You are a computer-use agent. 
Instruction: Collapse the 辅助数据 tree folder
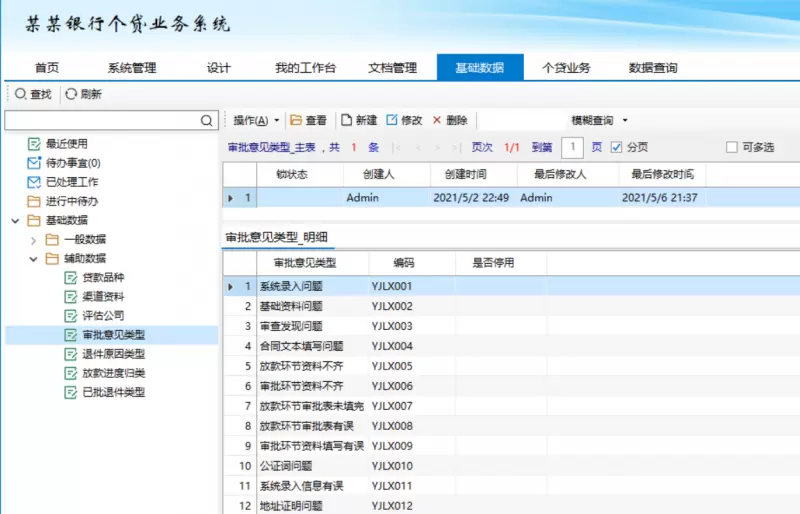33,259
